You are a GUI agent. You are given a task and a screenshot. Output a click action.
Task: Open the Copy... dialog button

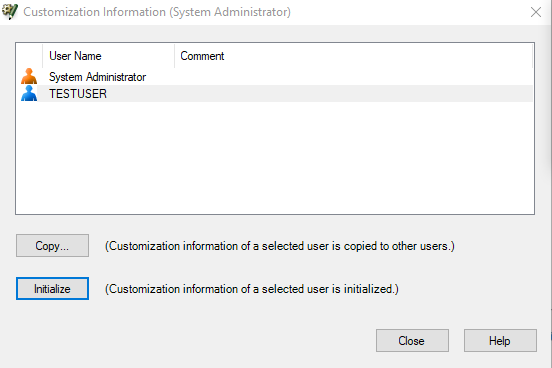pyautogui.click(x=52, y=245)
